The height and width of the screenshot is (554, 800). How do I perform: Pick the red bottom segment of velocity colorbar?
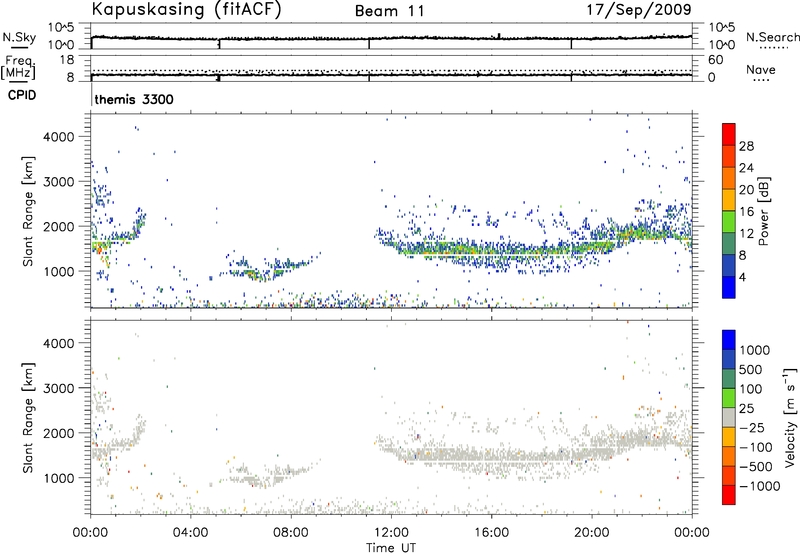pos(729,495)
